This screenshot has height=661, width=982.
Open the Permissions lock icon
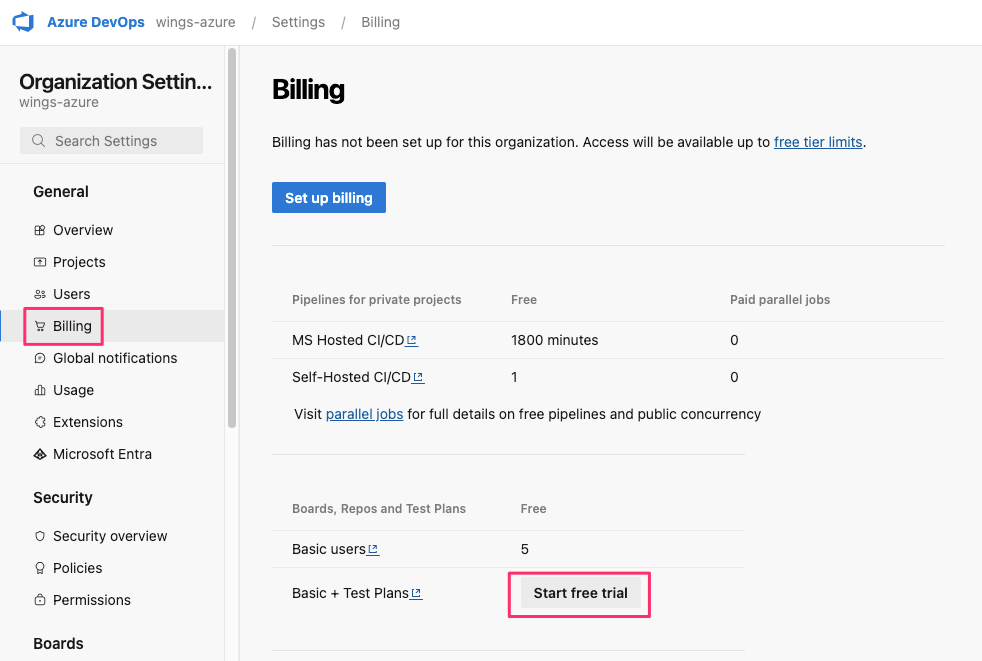point(40,600)
